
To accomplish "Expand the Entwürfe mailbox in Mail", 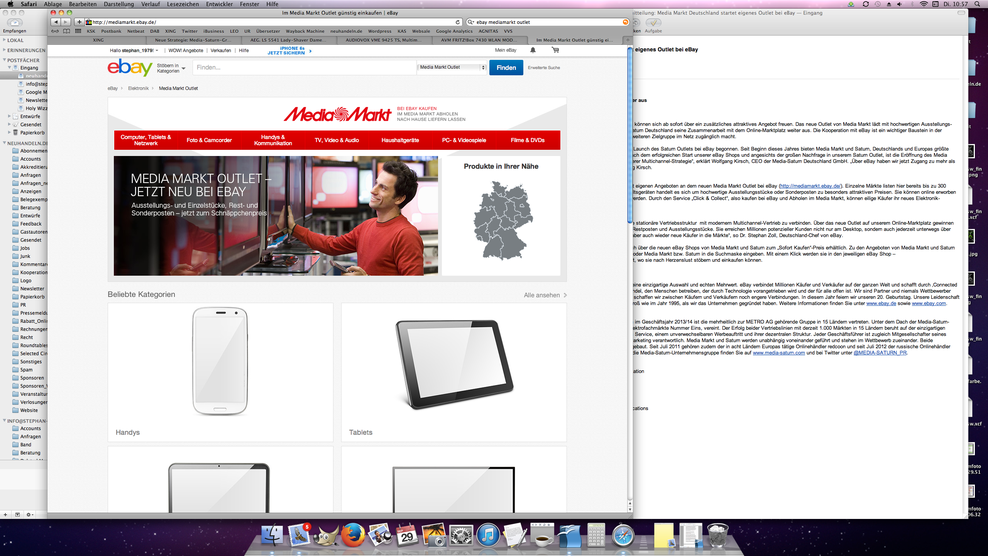I will tap(9, 116).
